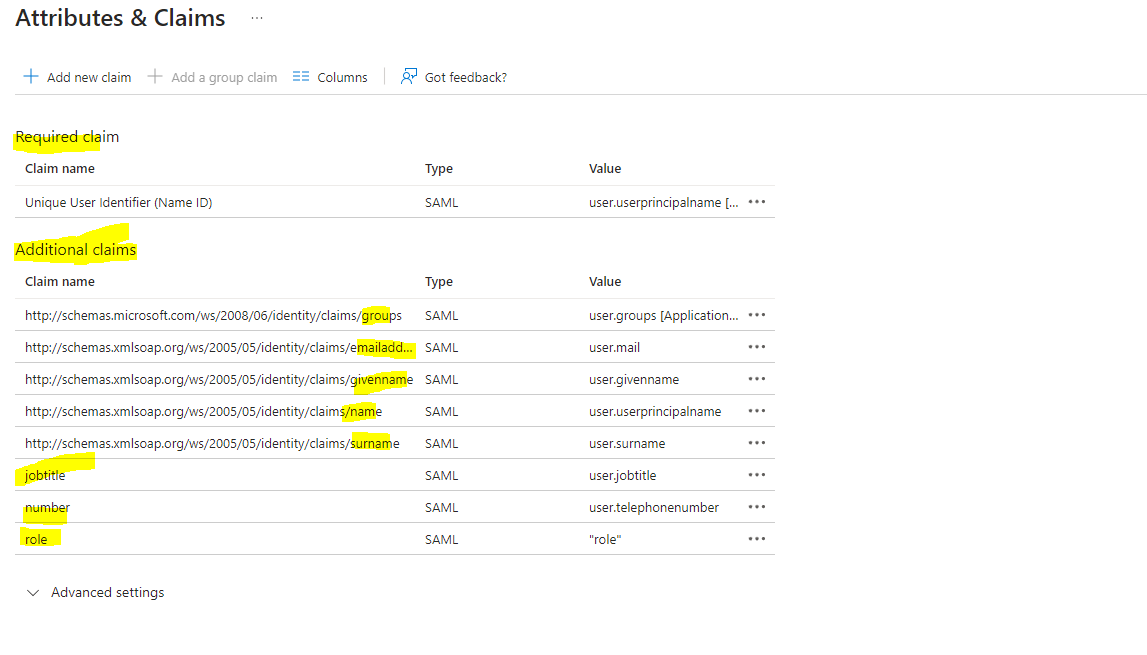
Task: Select the number claim name
Action: (48, 507)
